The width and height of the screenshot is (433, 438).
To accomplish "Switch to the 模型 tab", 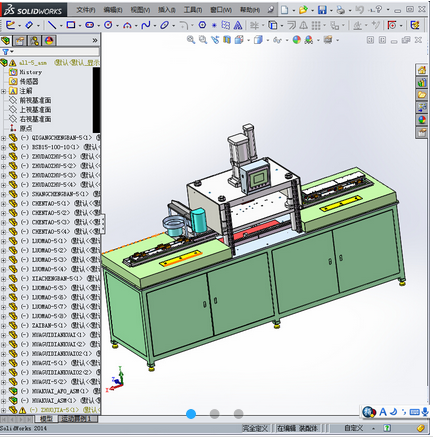I will pos(46,419).
